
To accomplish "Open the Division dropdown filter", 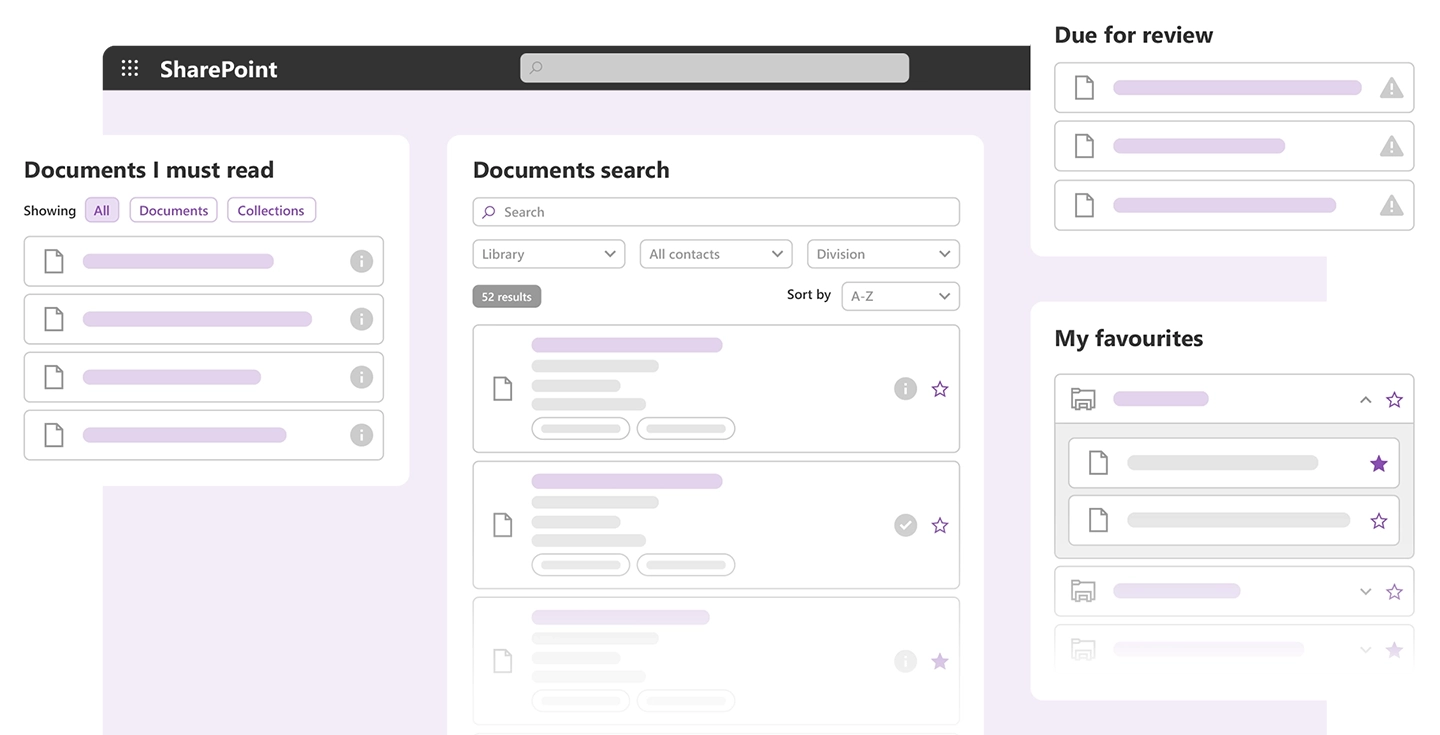I will coord(883,254).
